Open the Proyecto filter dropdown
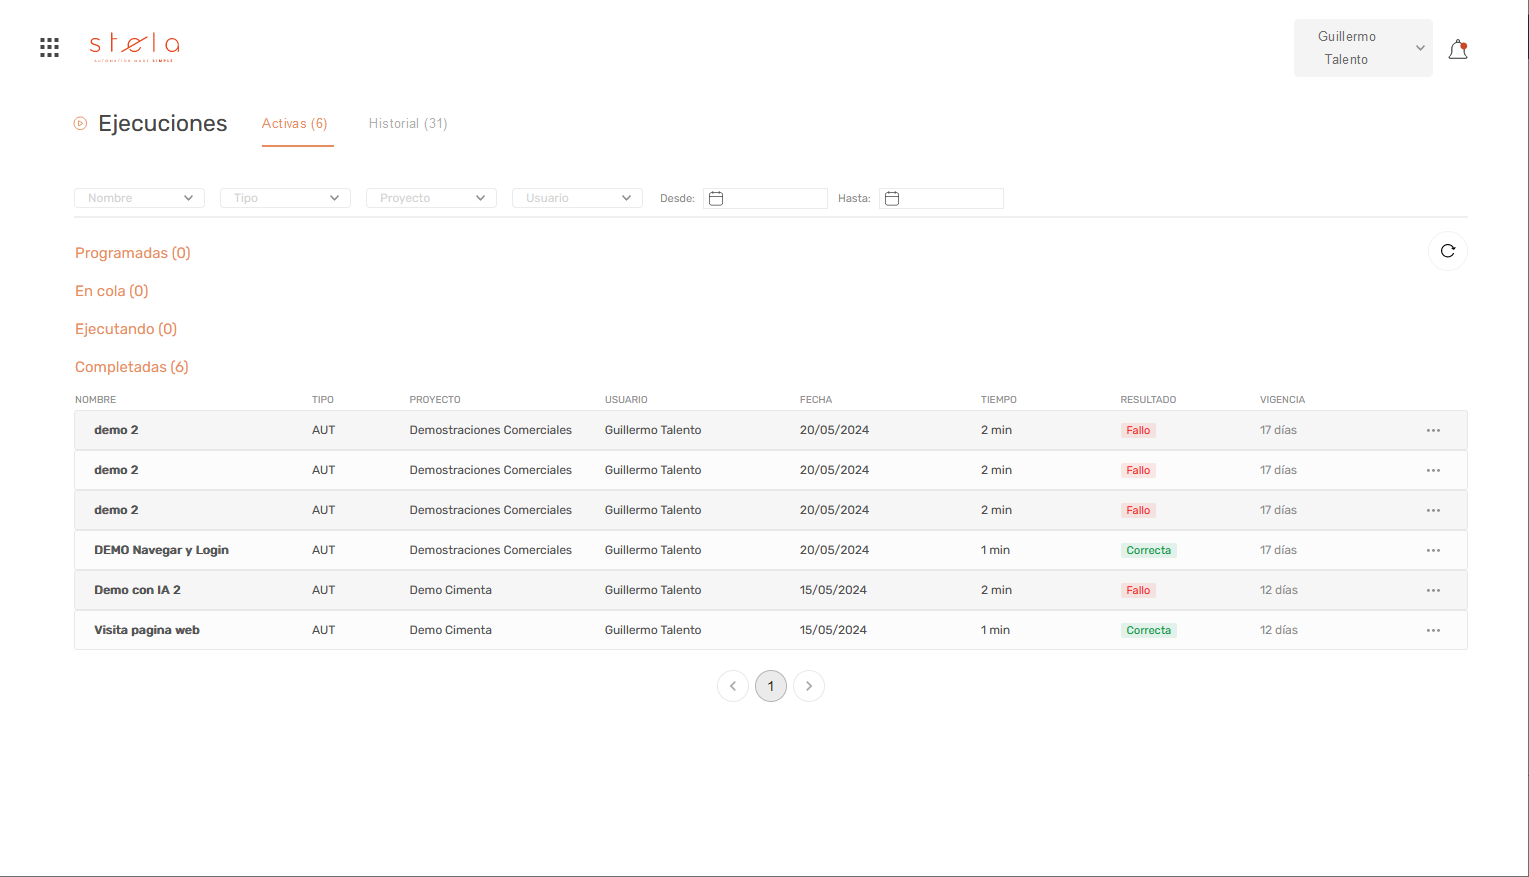 click(x=430, y=198)
